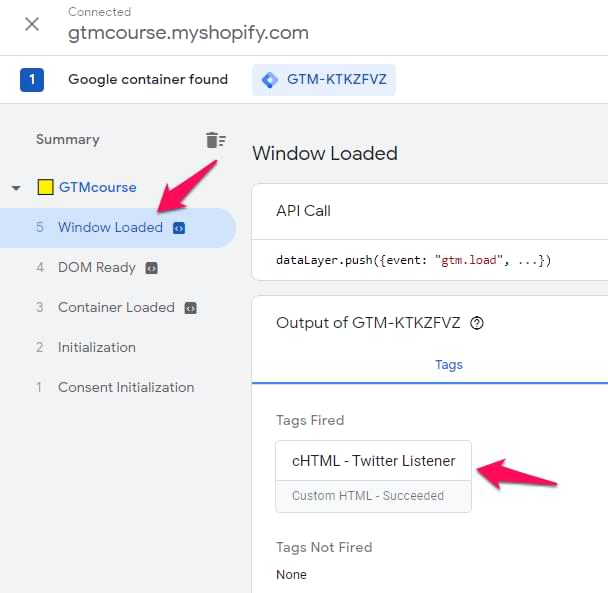
Task: Click the blue container count badge
Action: 32,80
